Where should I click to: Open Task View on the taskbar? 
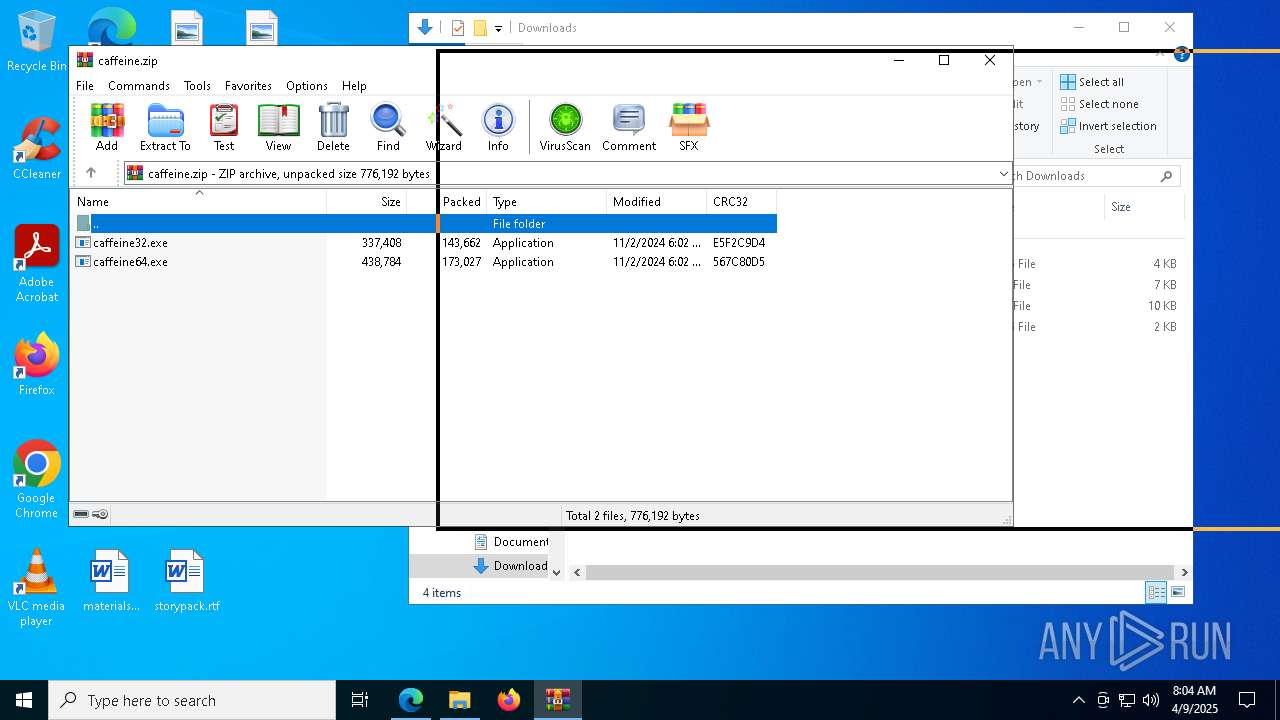(x=360, y=700)
